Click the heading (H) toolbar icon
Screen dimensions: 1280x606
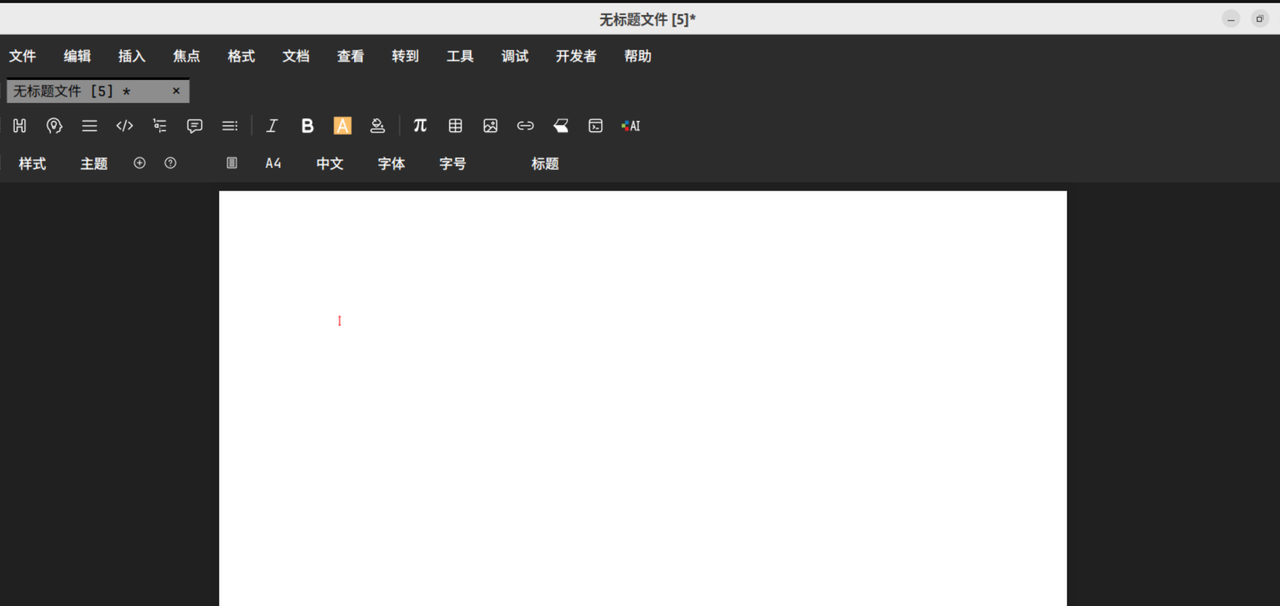pos(20,126)
